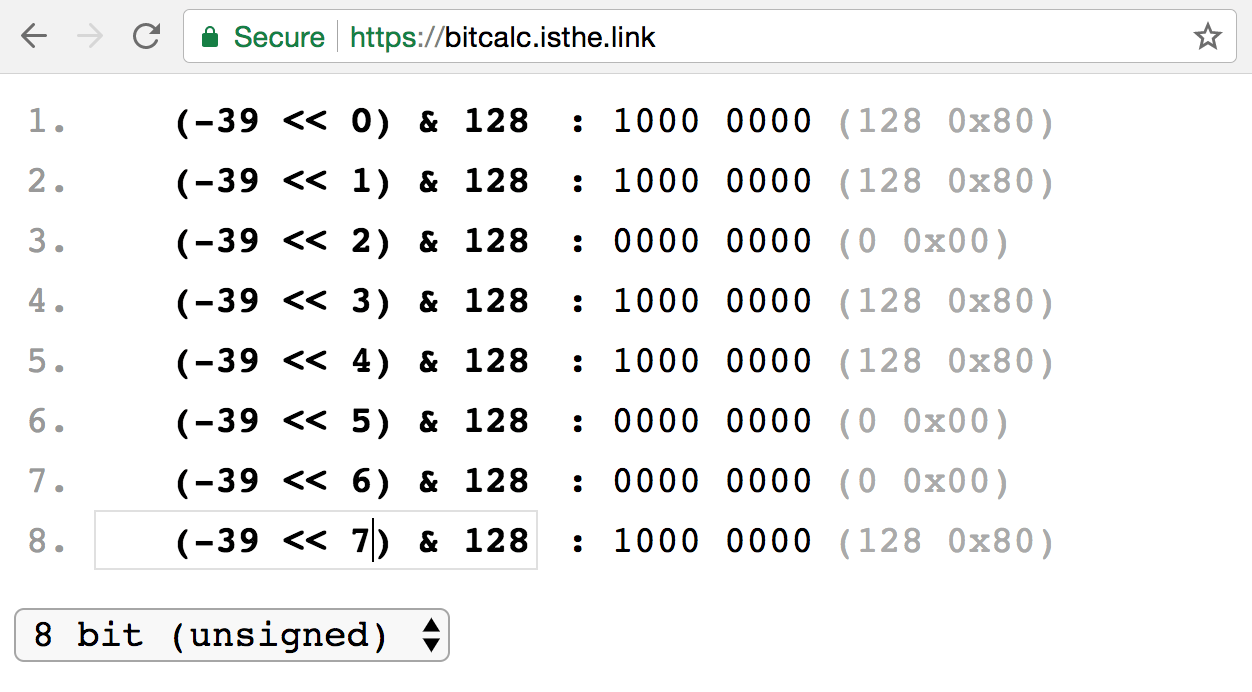Select the (-39 << 1) & 128 expression
Screen dimensions: 1252x692
pos(352,181)
